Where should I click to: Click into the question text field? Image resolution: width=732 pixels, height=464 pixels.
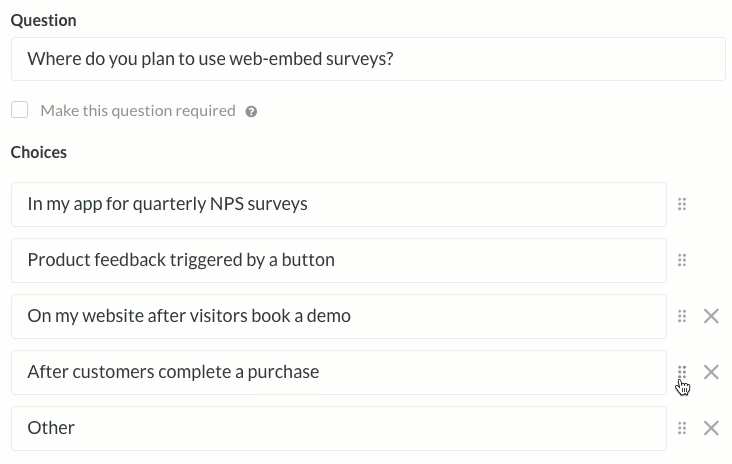coord(368,59)
